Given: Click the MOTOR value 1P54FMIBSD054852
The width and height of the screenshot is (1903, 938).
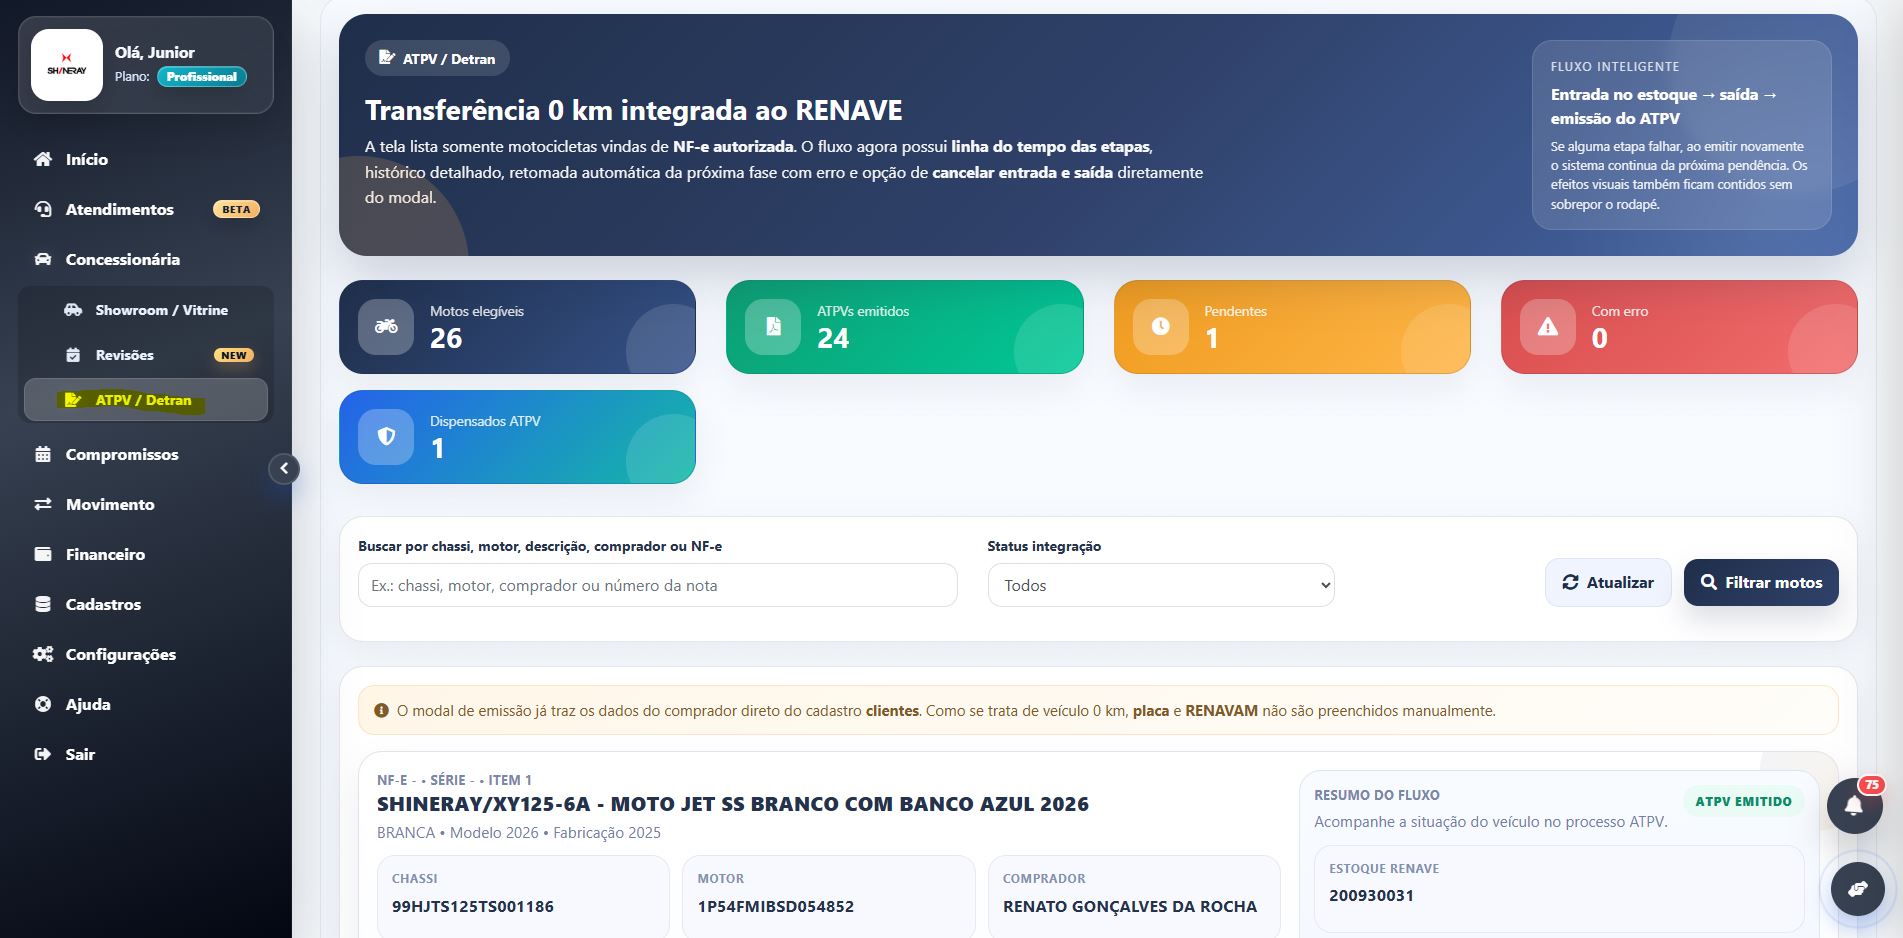Looking at the screenshot, I should point(776,906).
